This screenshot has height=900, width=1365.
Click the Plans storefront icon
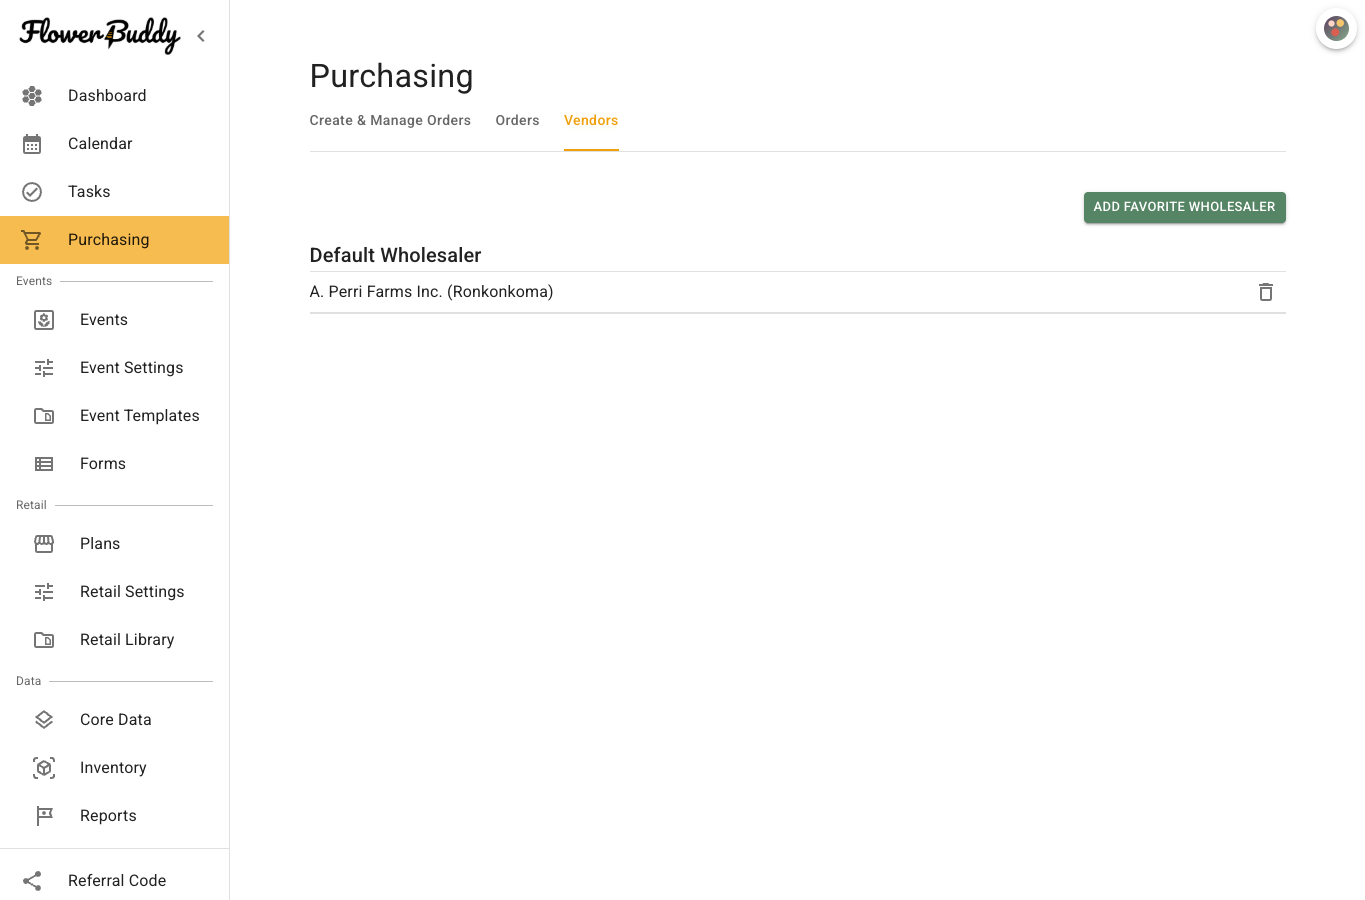tap(44, 544)
